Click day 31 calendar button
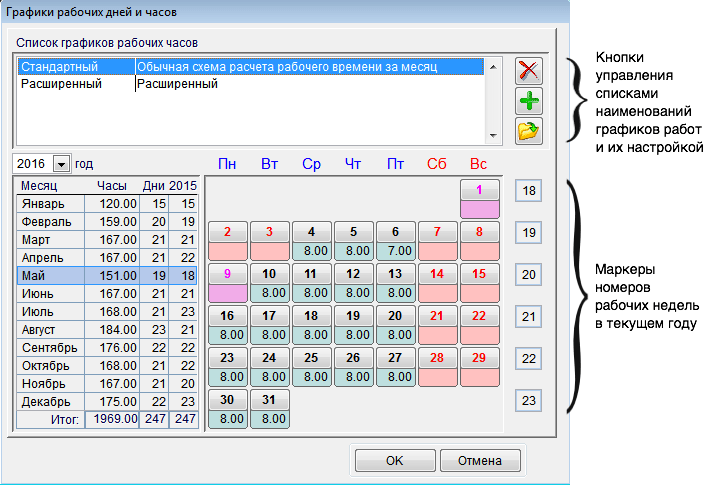 click(x=269, y=400)
